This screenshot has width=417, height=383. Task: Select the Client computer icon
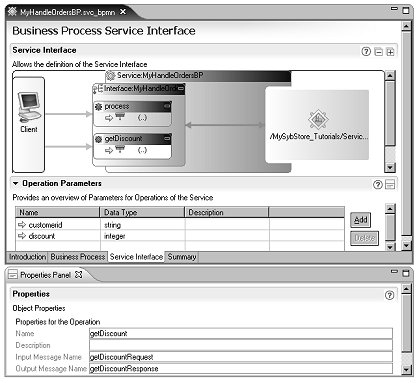tap(29, 108)
